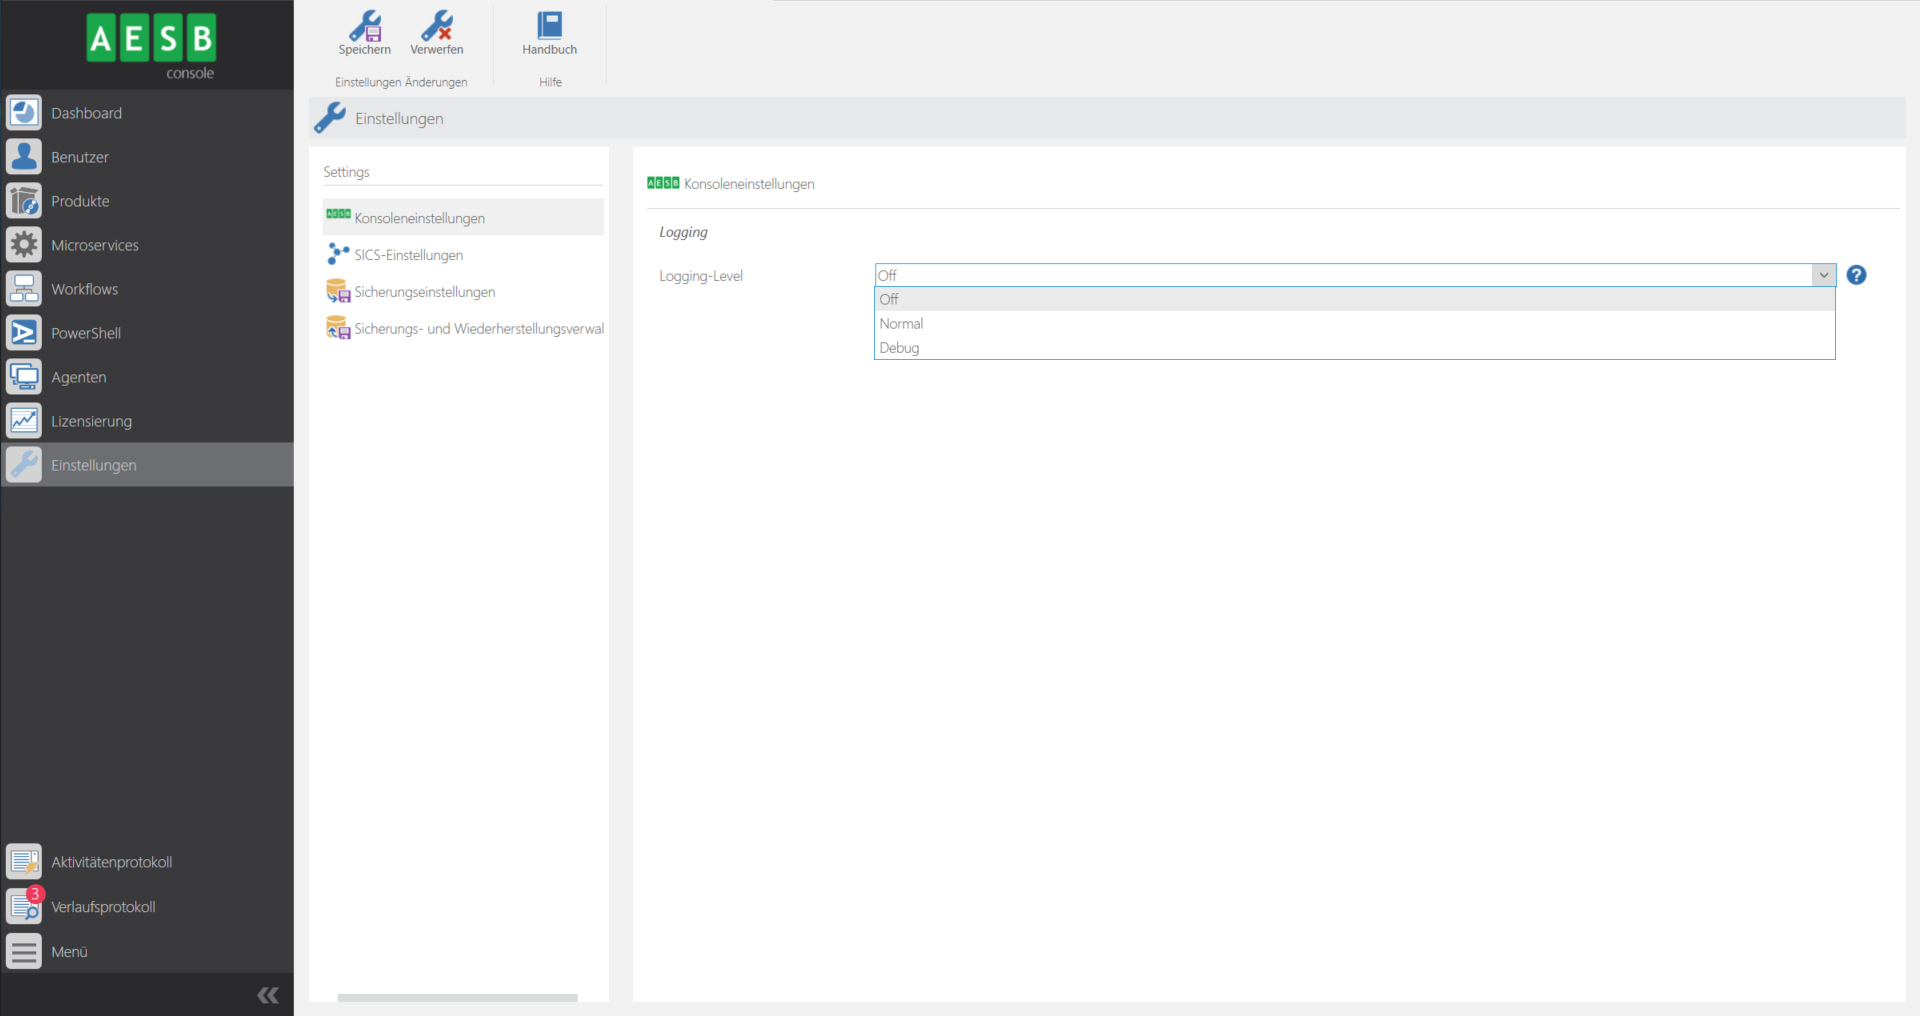The width and height of the screenshot is (1920, 1016).
Task: Click the Speichern save icon
Action: [x=364, y=27]
